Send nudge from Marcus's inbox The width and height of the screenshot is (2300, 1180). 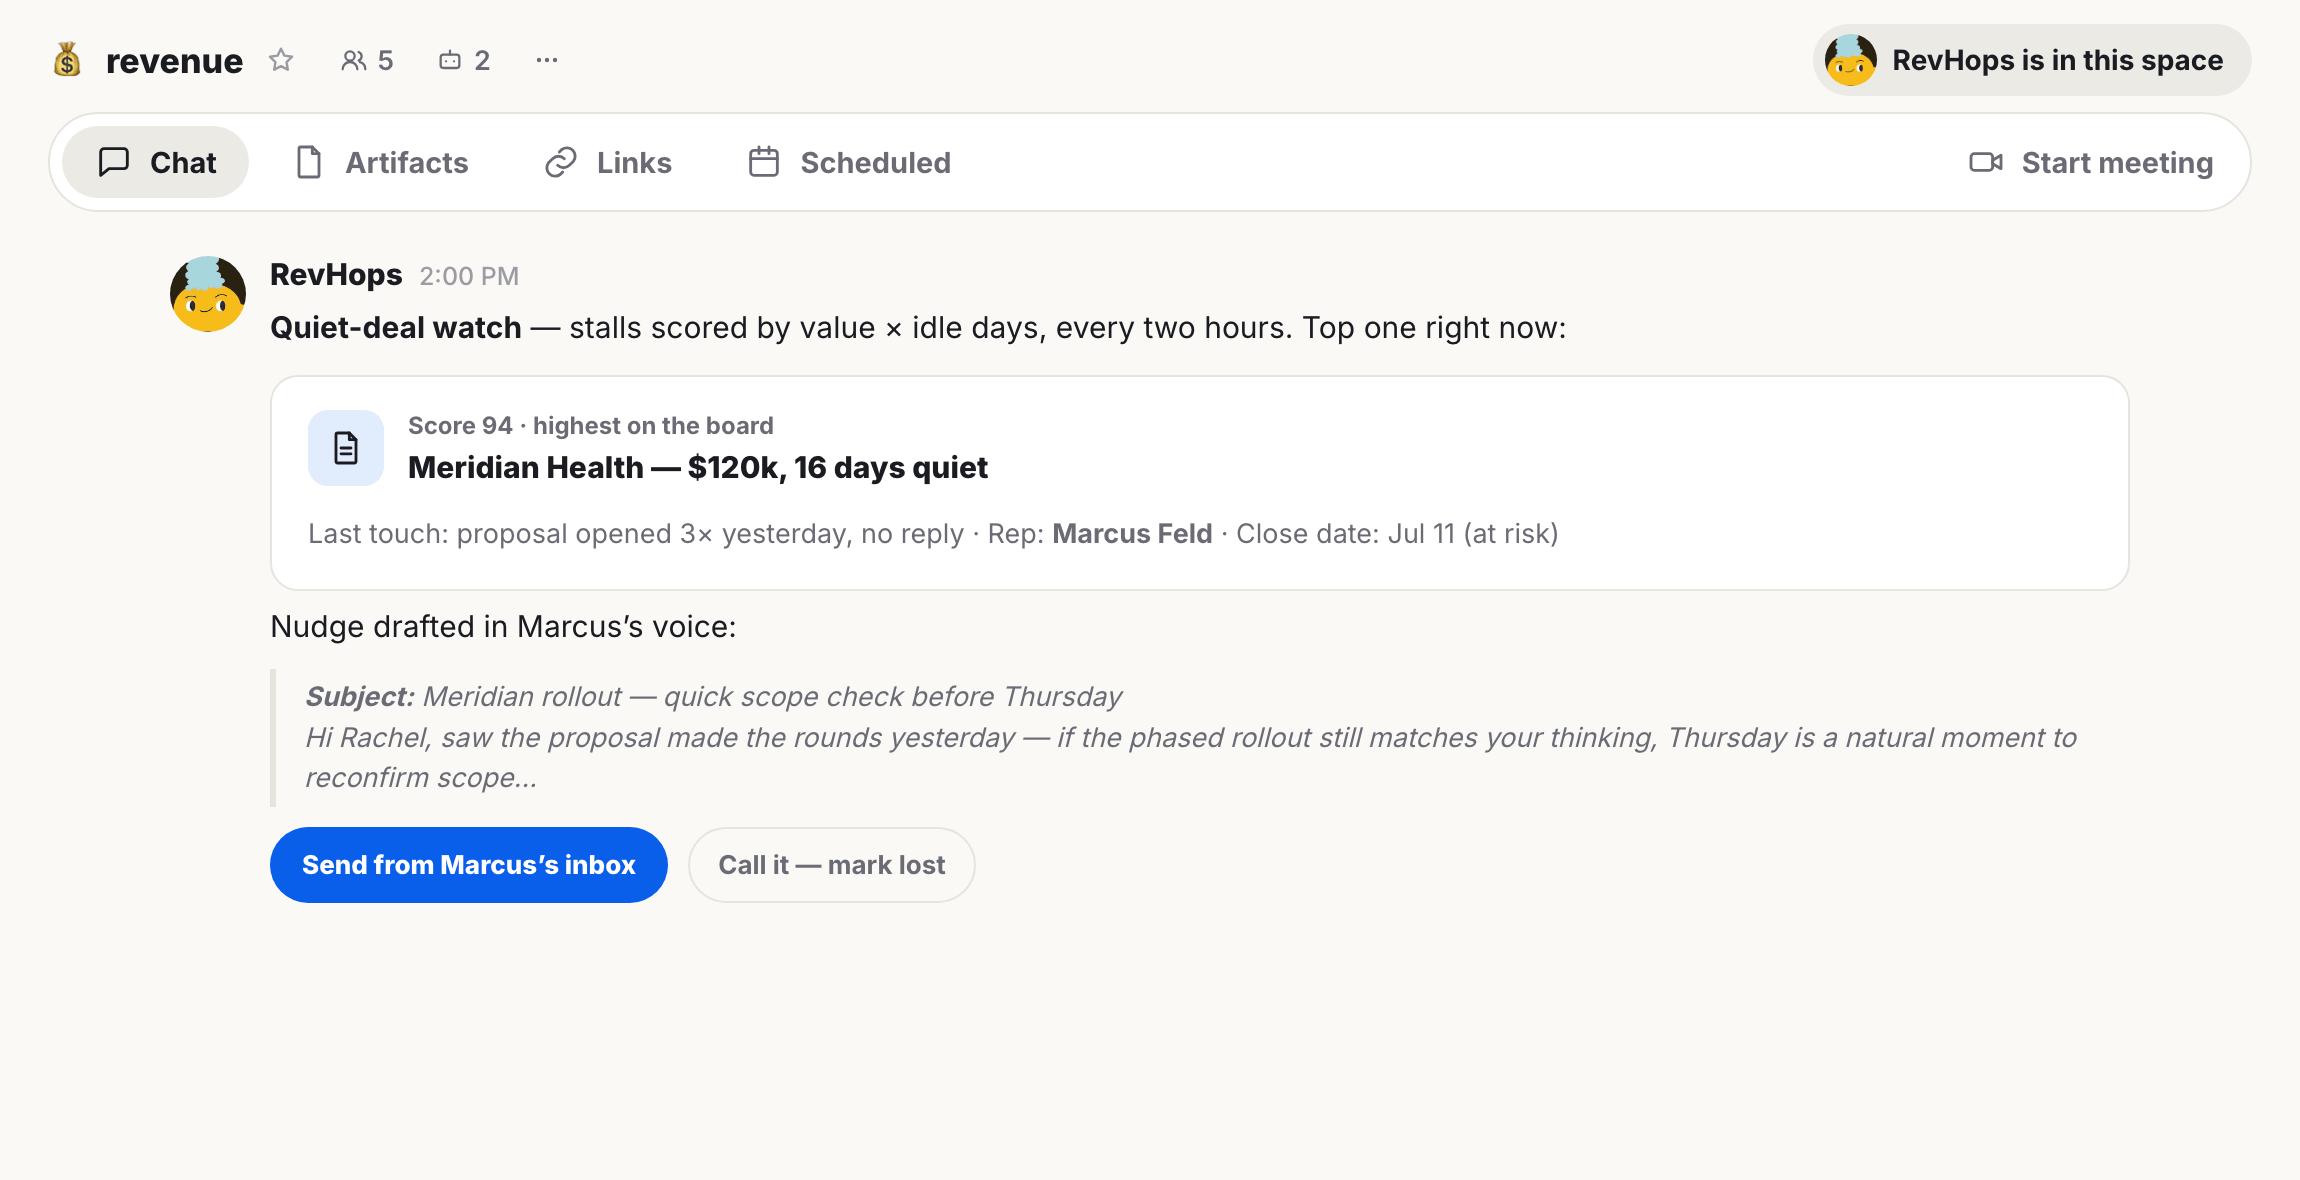pyautogui.click(x=469, y=865)
